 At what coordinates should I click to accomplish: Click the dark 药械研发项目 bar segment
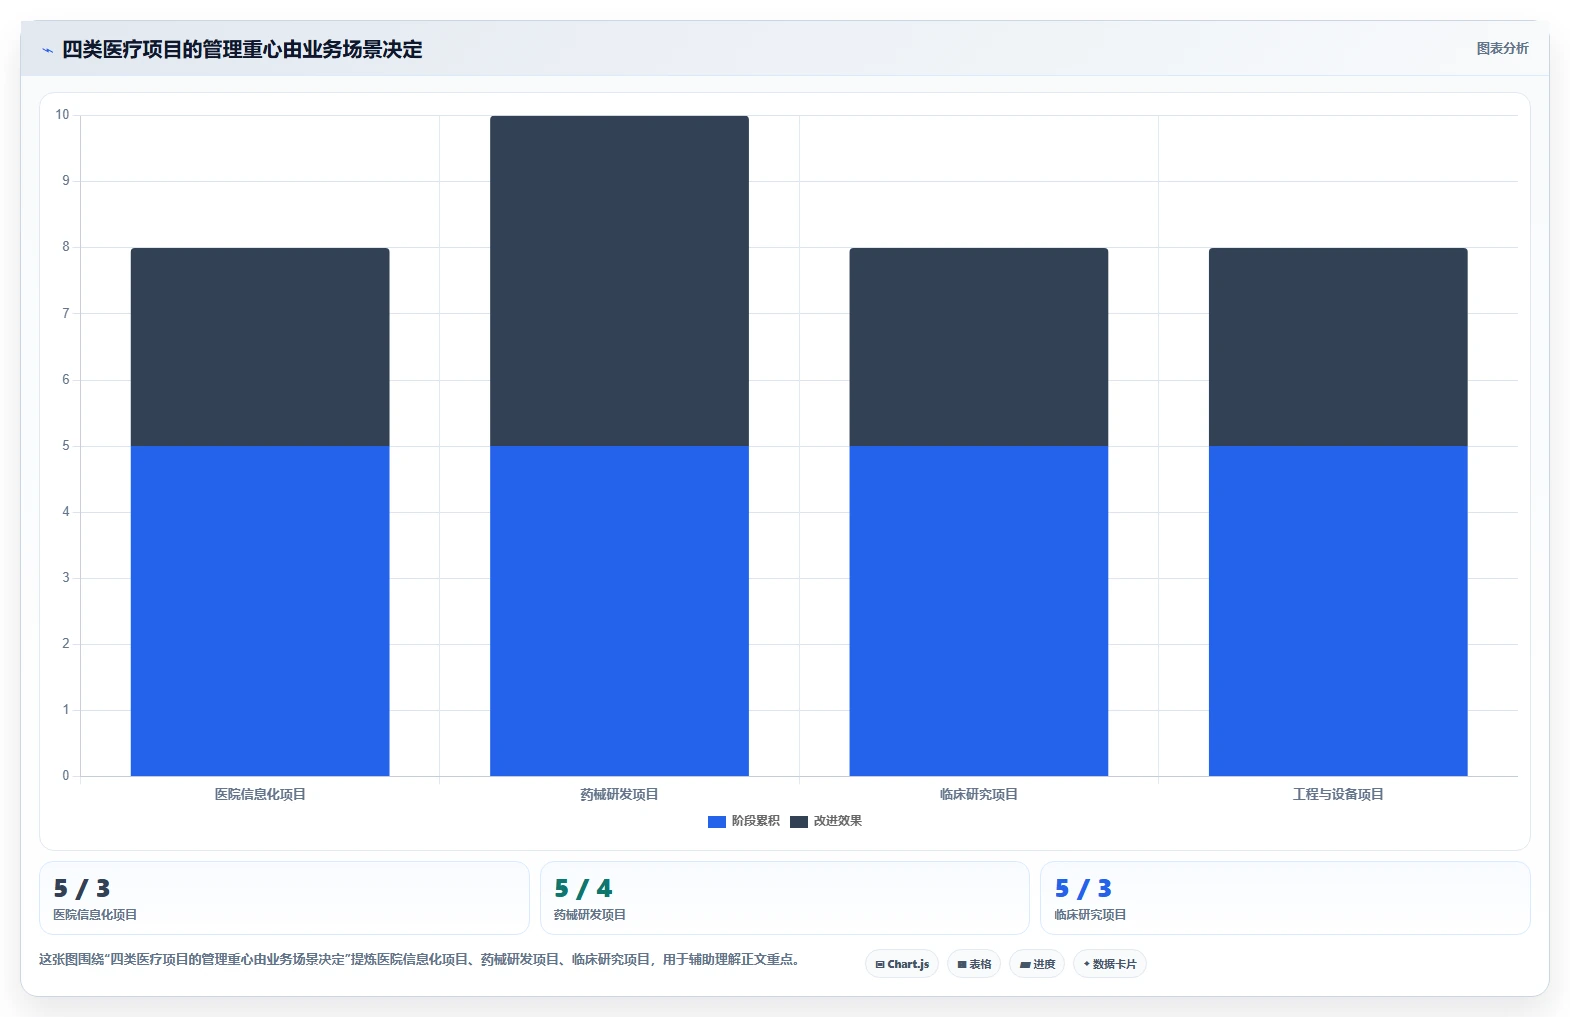(x=619, y=281)
